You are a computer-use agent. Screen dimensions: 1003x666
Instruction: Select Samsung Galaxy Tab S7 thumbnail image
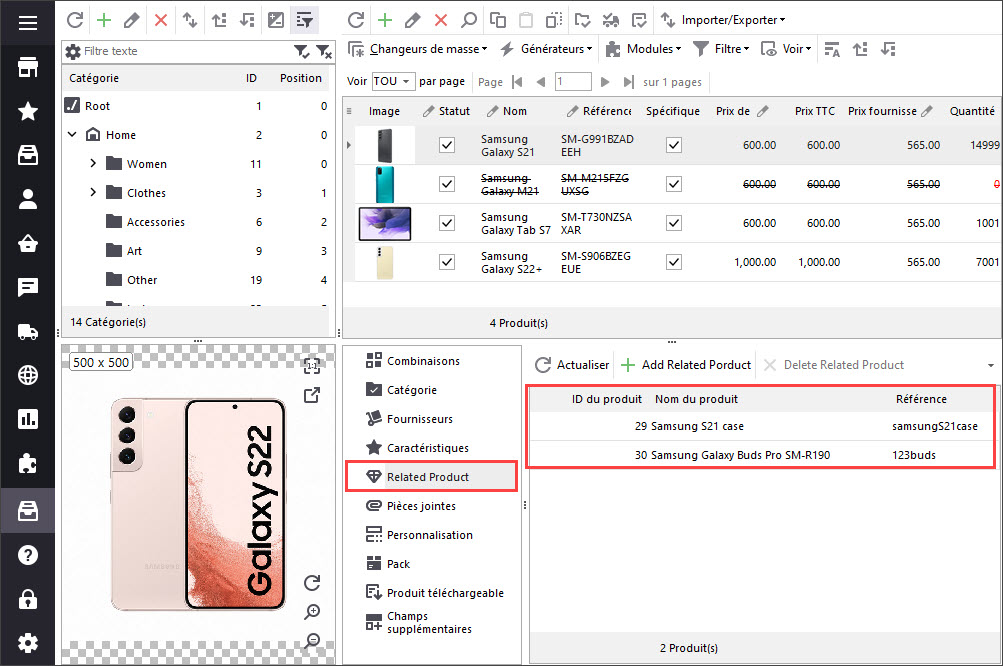(x=384, y=223)
